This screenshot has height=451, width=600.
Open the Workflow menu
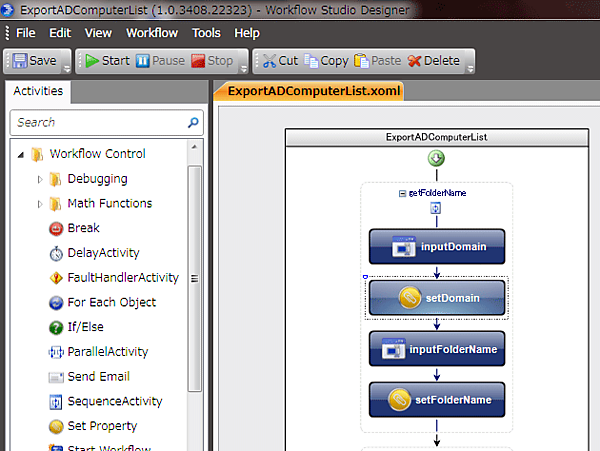point(152,33)
